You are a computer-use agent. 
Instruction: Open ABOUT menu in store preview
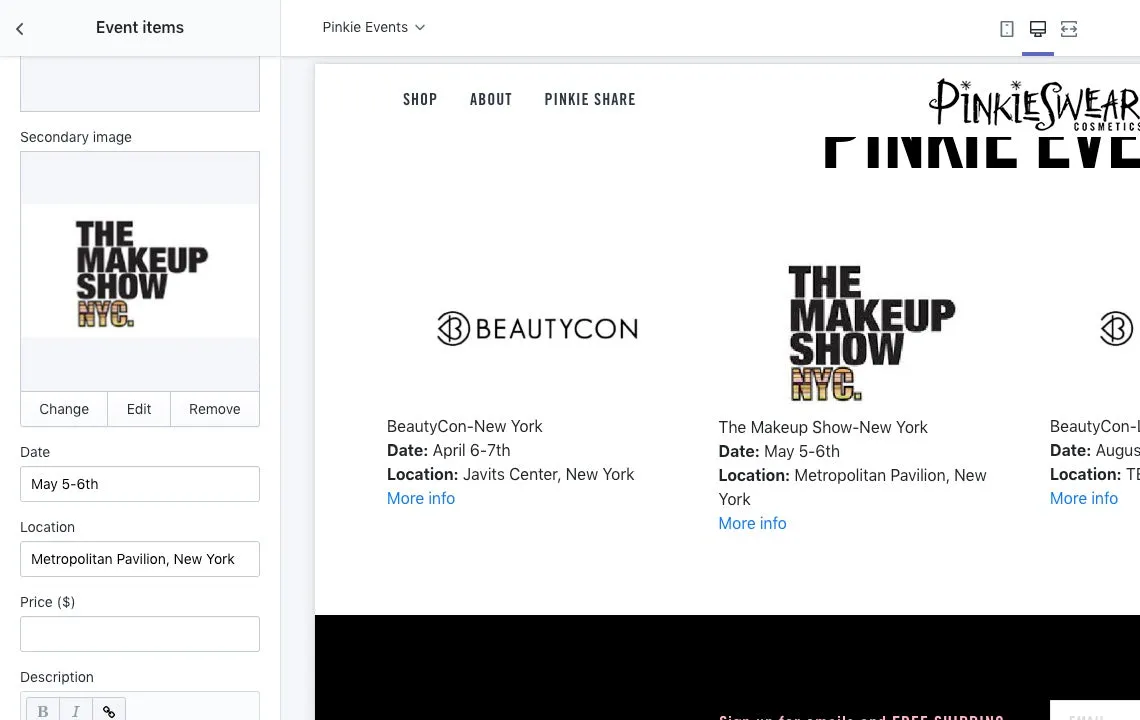[491, 100]
